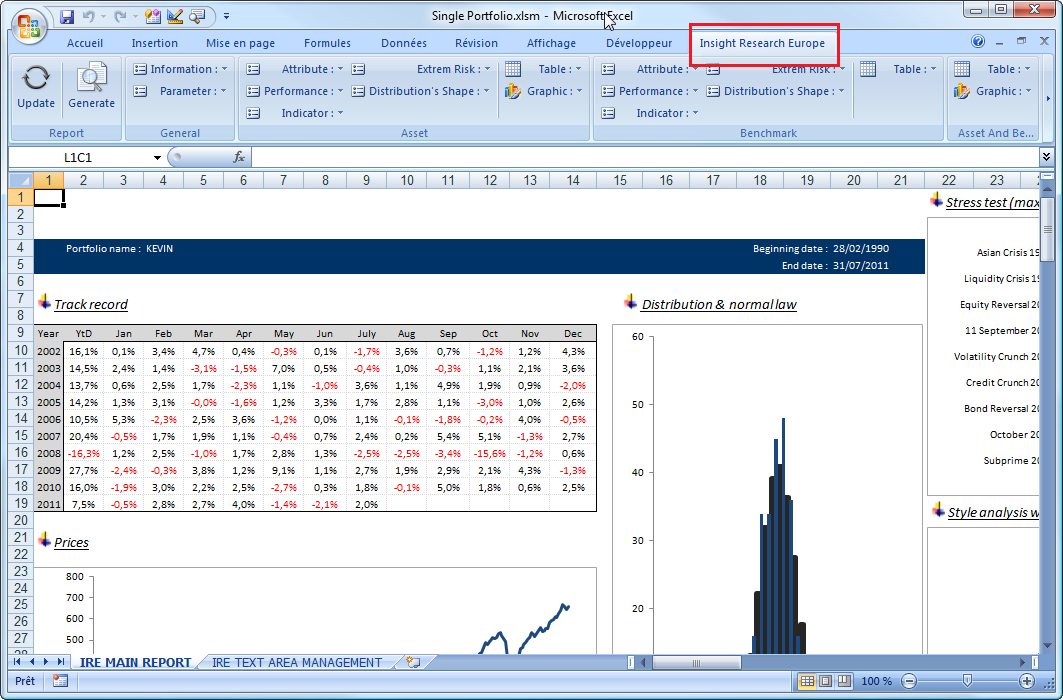1063x700 pixels.
Task: Expand the formula bar with the chevron
Action: click(x=1047, y=157)
